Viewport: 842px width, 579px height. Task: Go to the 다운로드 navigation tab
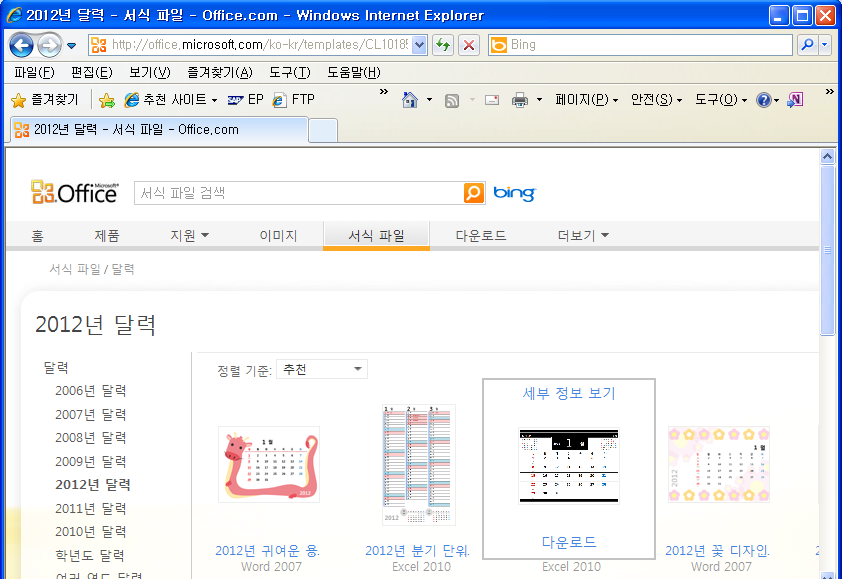tap(481, 236)
